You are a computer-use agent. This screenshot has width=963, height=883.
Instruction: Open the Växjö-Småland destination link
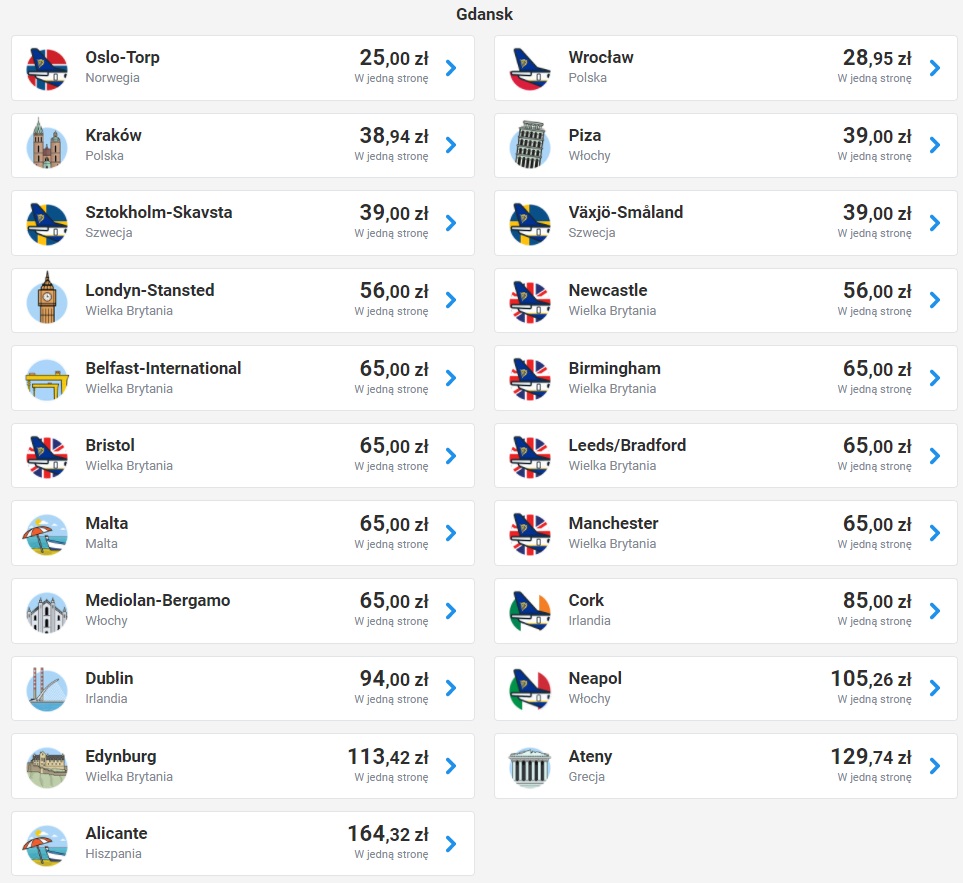click(625, 212)
